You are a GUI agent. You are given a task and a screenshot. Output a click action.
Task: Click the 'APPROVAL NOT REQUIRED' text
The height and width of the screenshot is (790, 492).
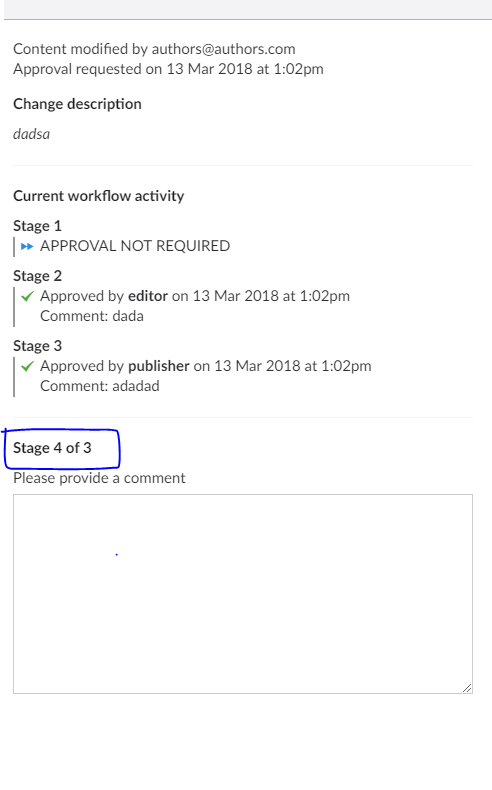[x=135, y=246]
